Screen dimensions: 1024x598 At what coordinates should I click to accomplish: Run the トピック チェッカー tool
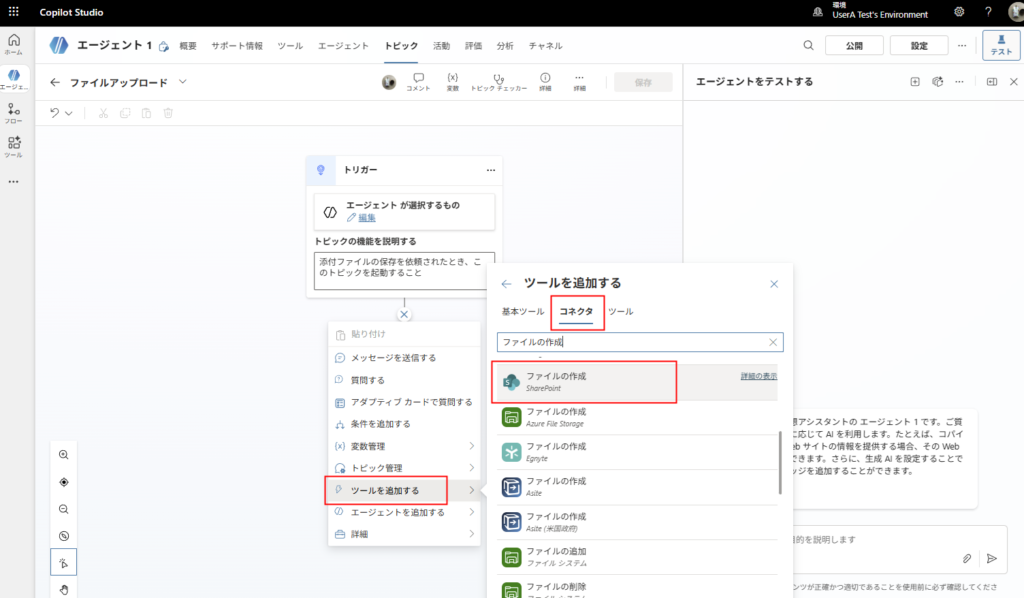(501, 82)
